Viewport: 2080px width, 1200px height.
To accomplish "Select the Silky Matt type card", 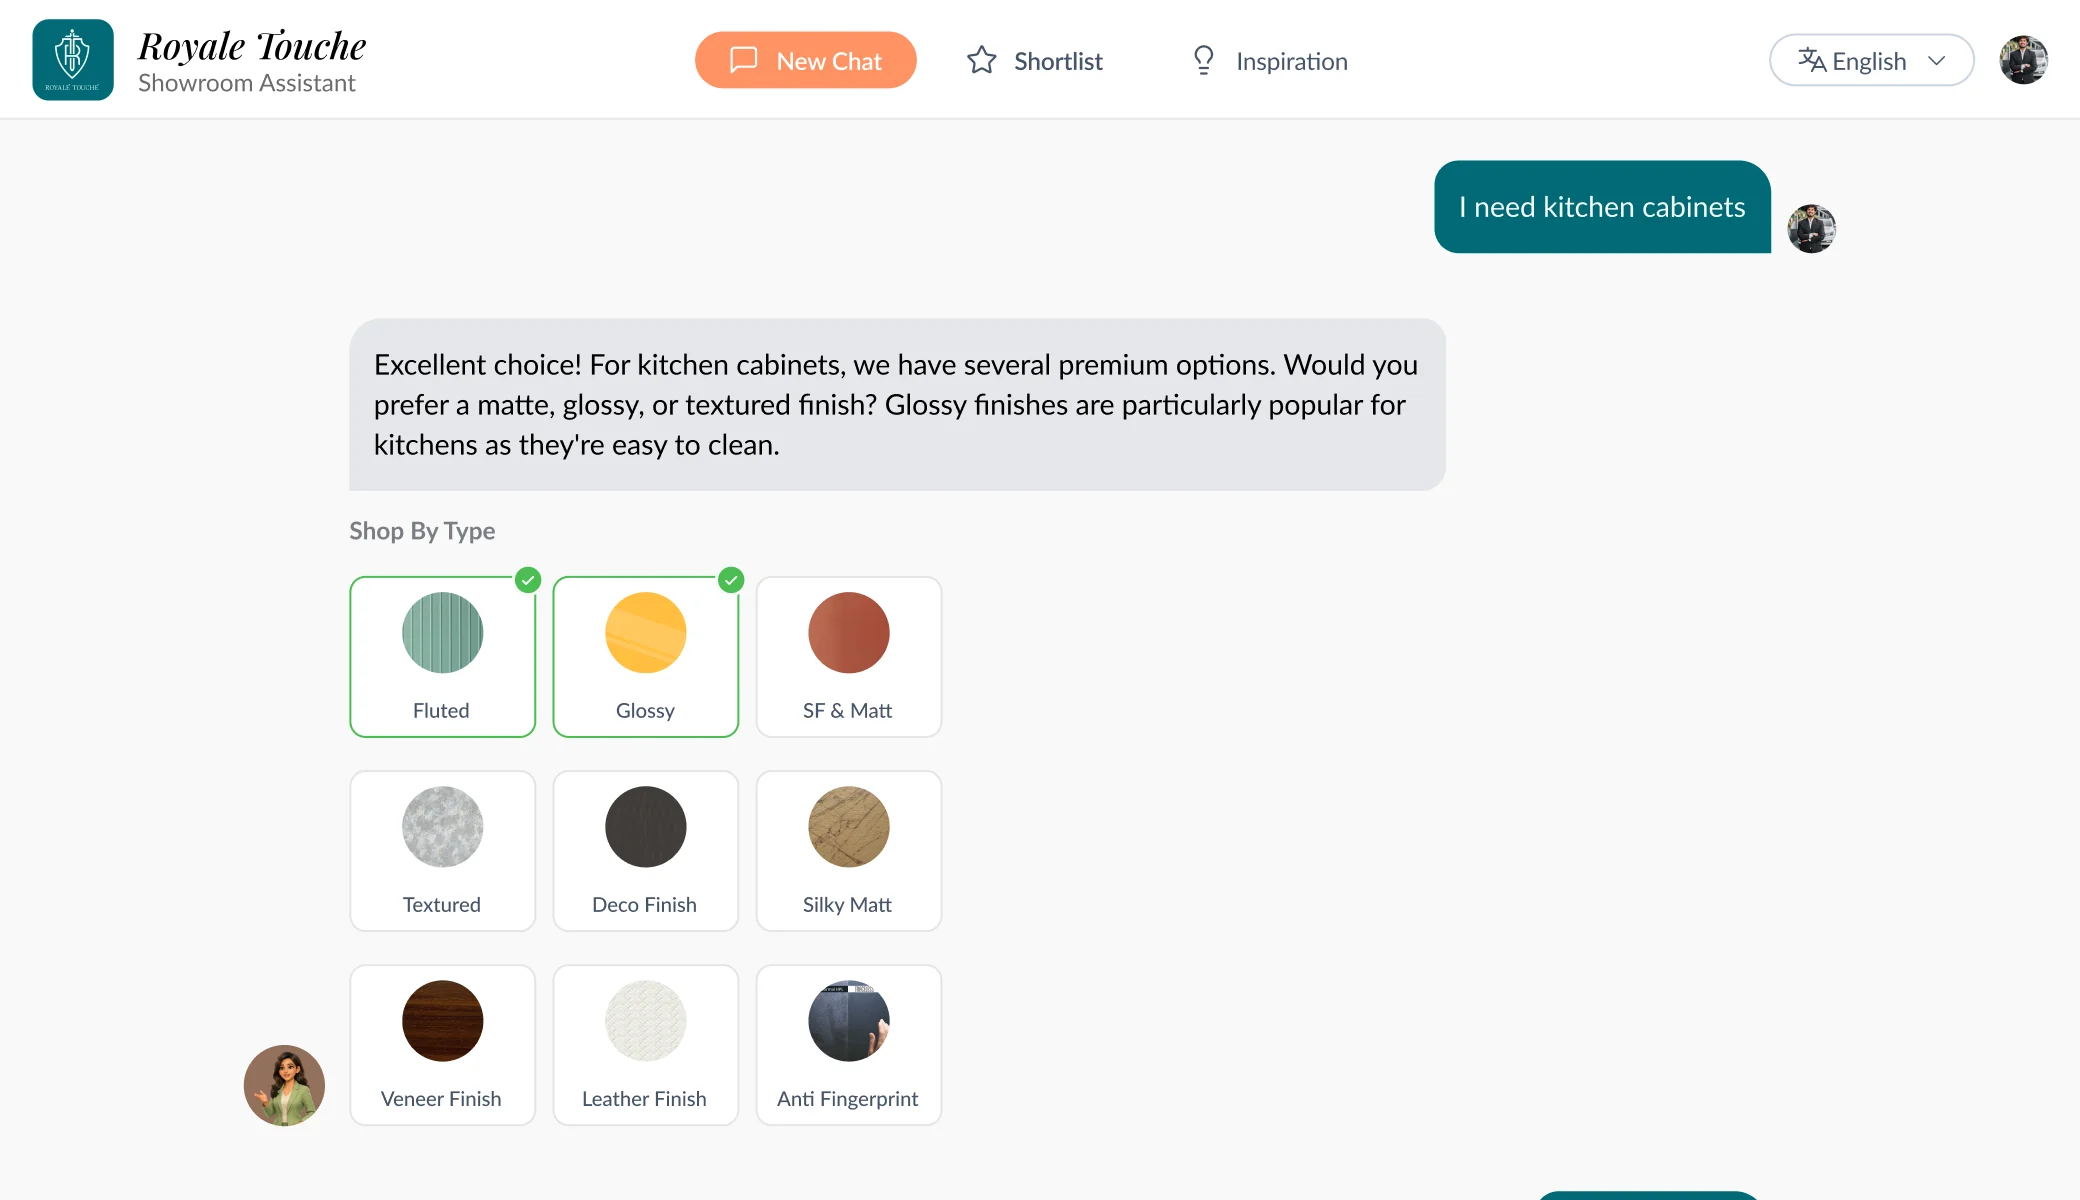I will [x=848, y=851].
